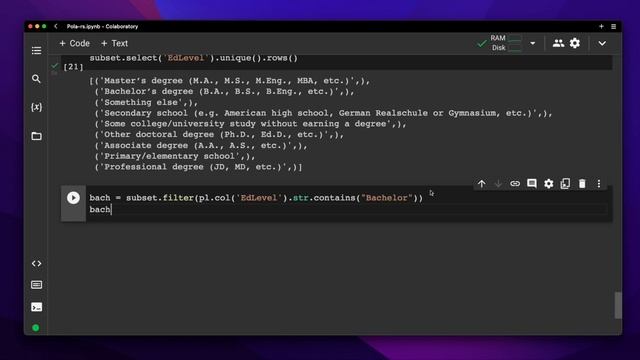Delete the selected cell

click(x=582, y=184)
